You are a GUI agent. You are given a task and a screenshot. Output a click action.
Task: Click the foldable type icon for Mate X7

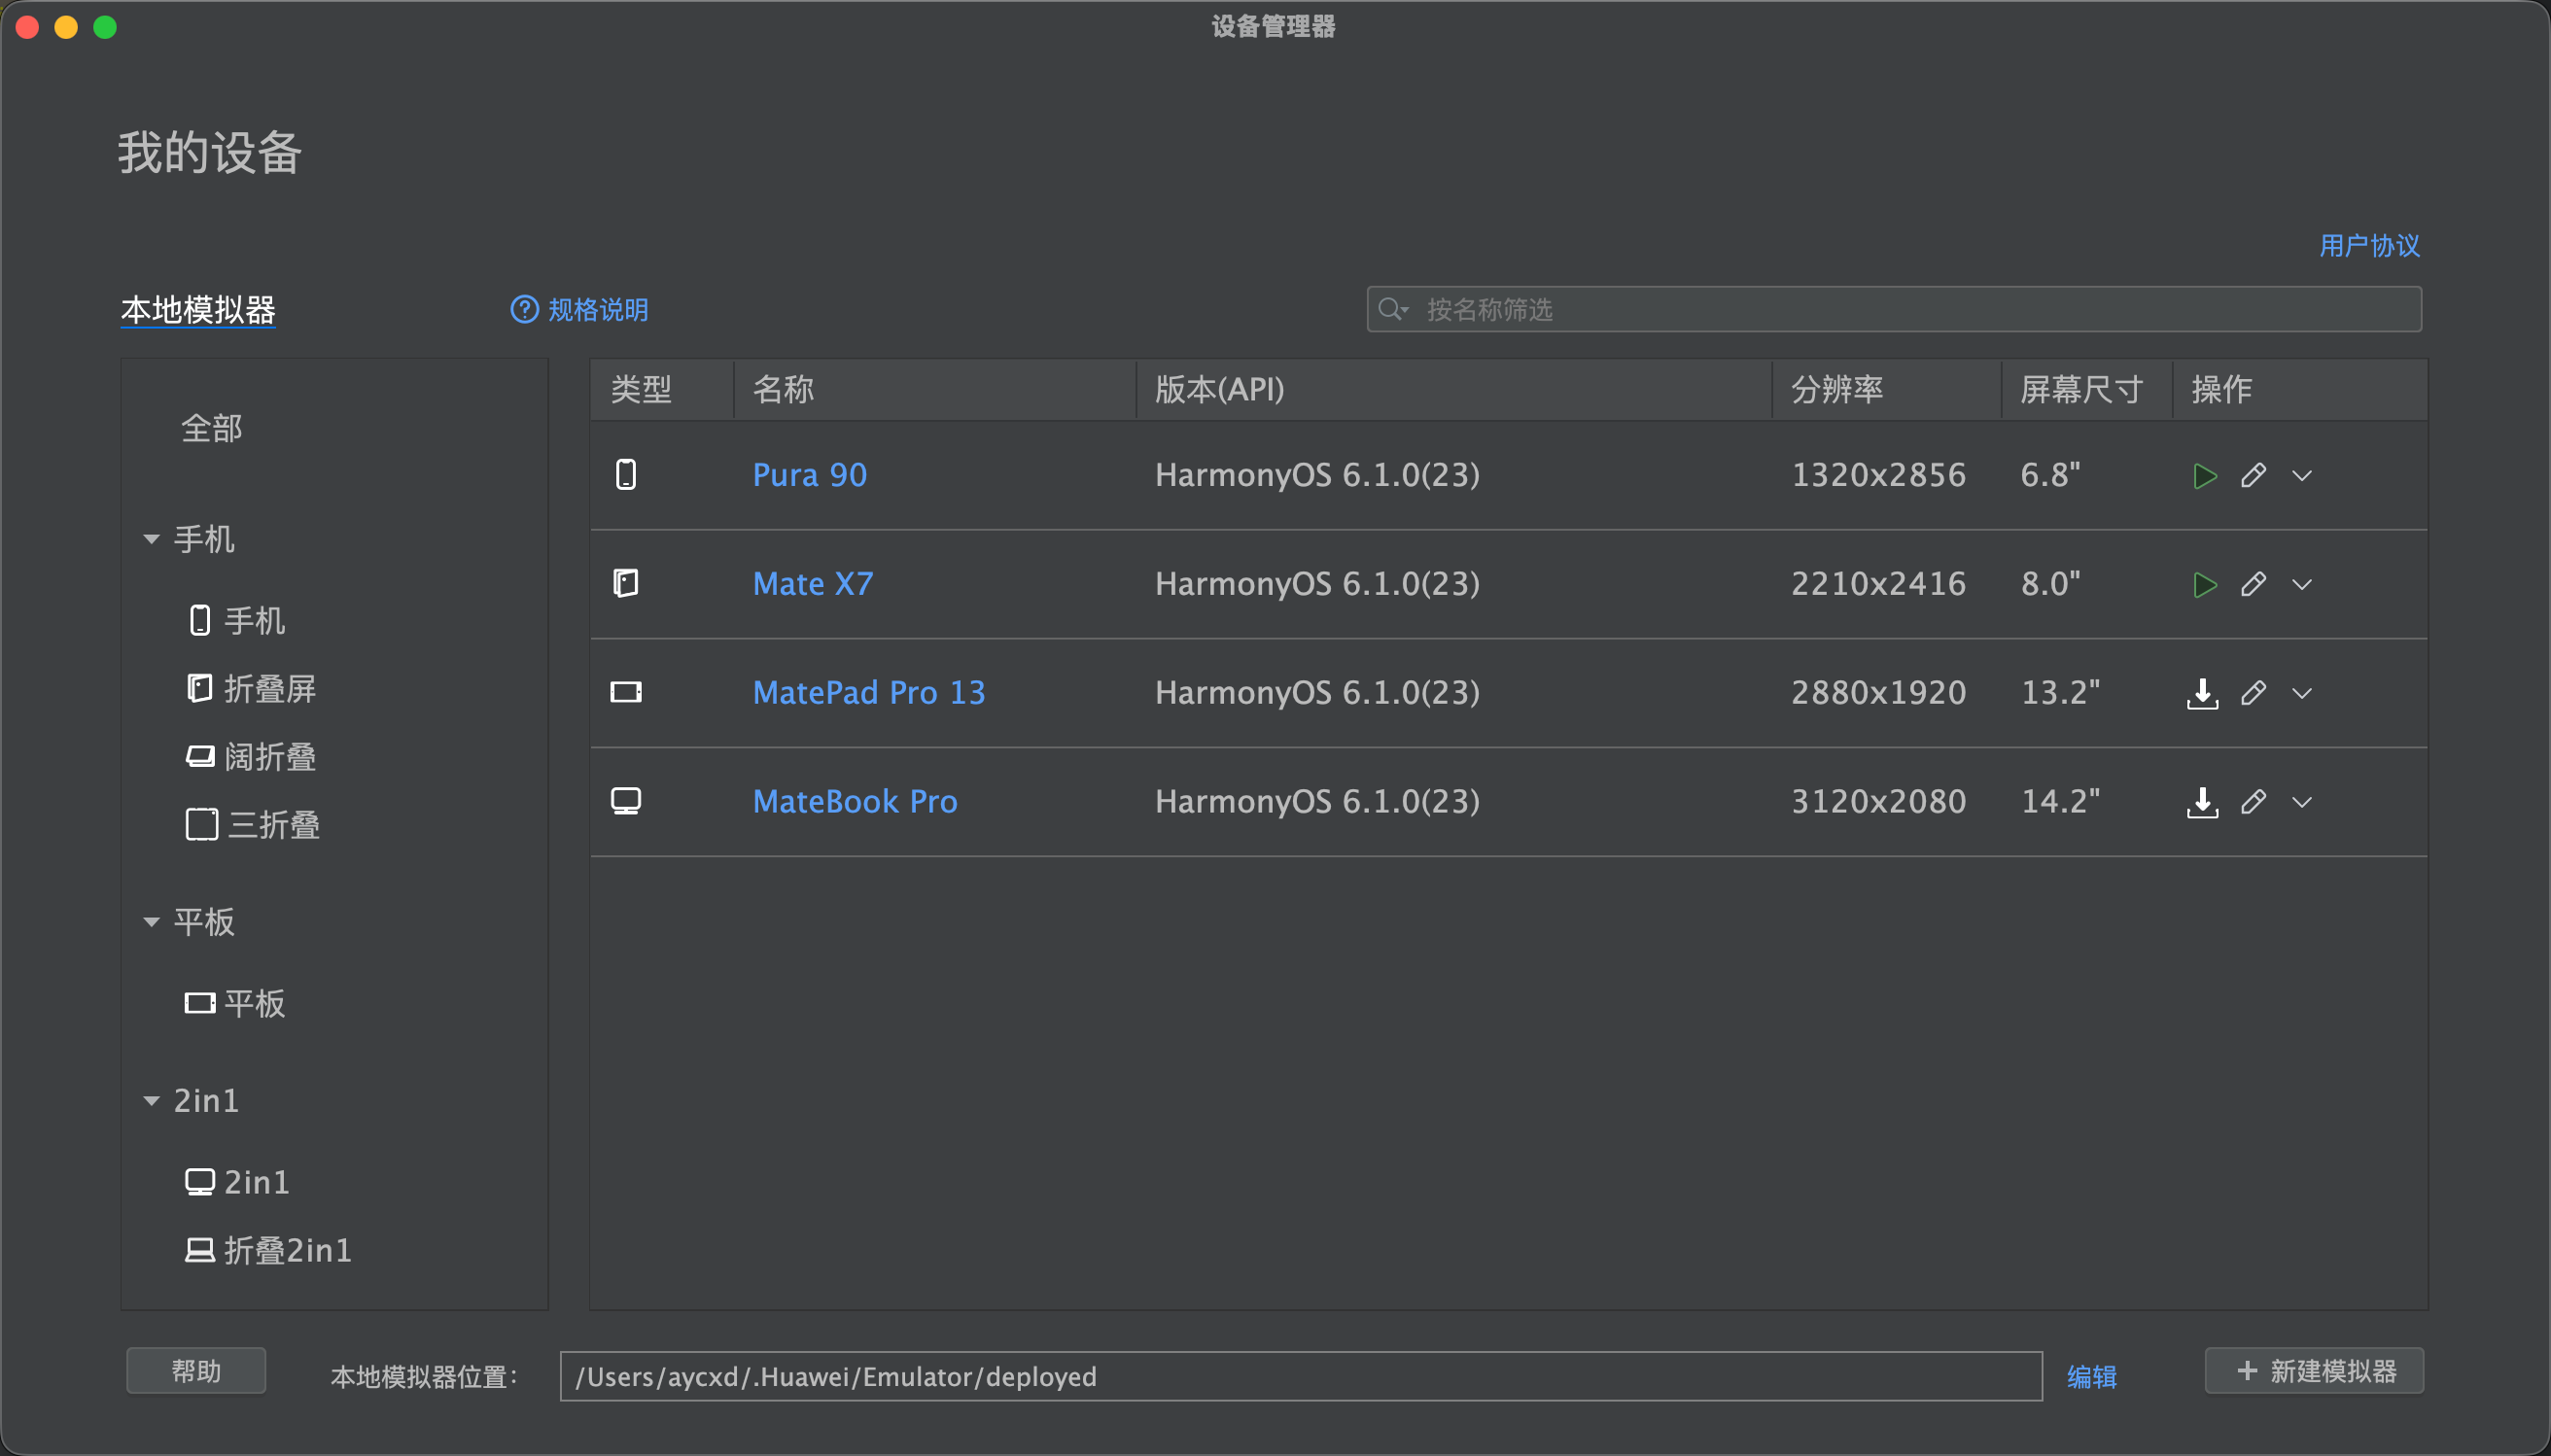tap(626, 584)
